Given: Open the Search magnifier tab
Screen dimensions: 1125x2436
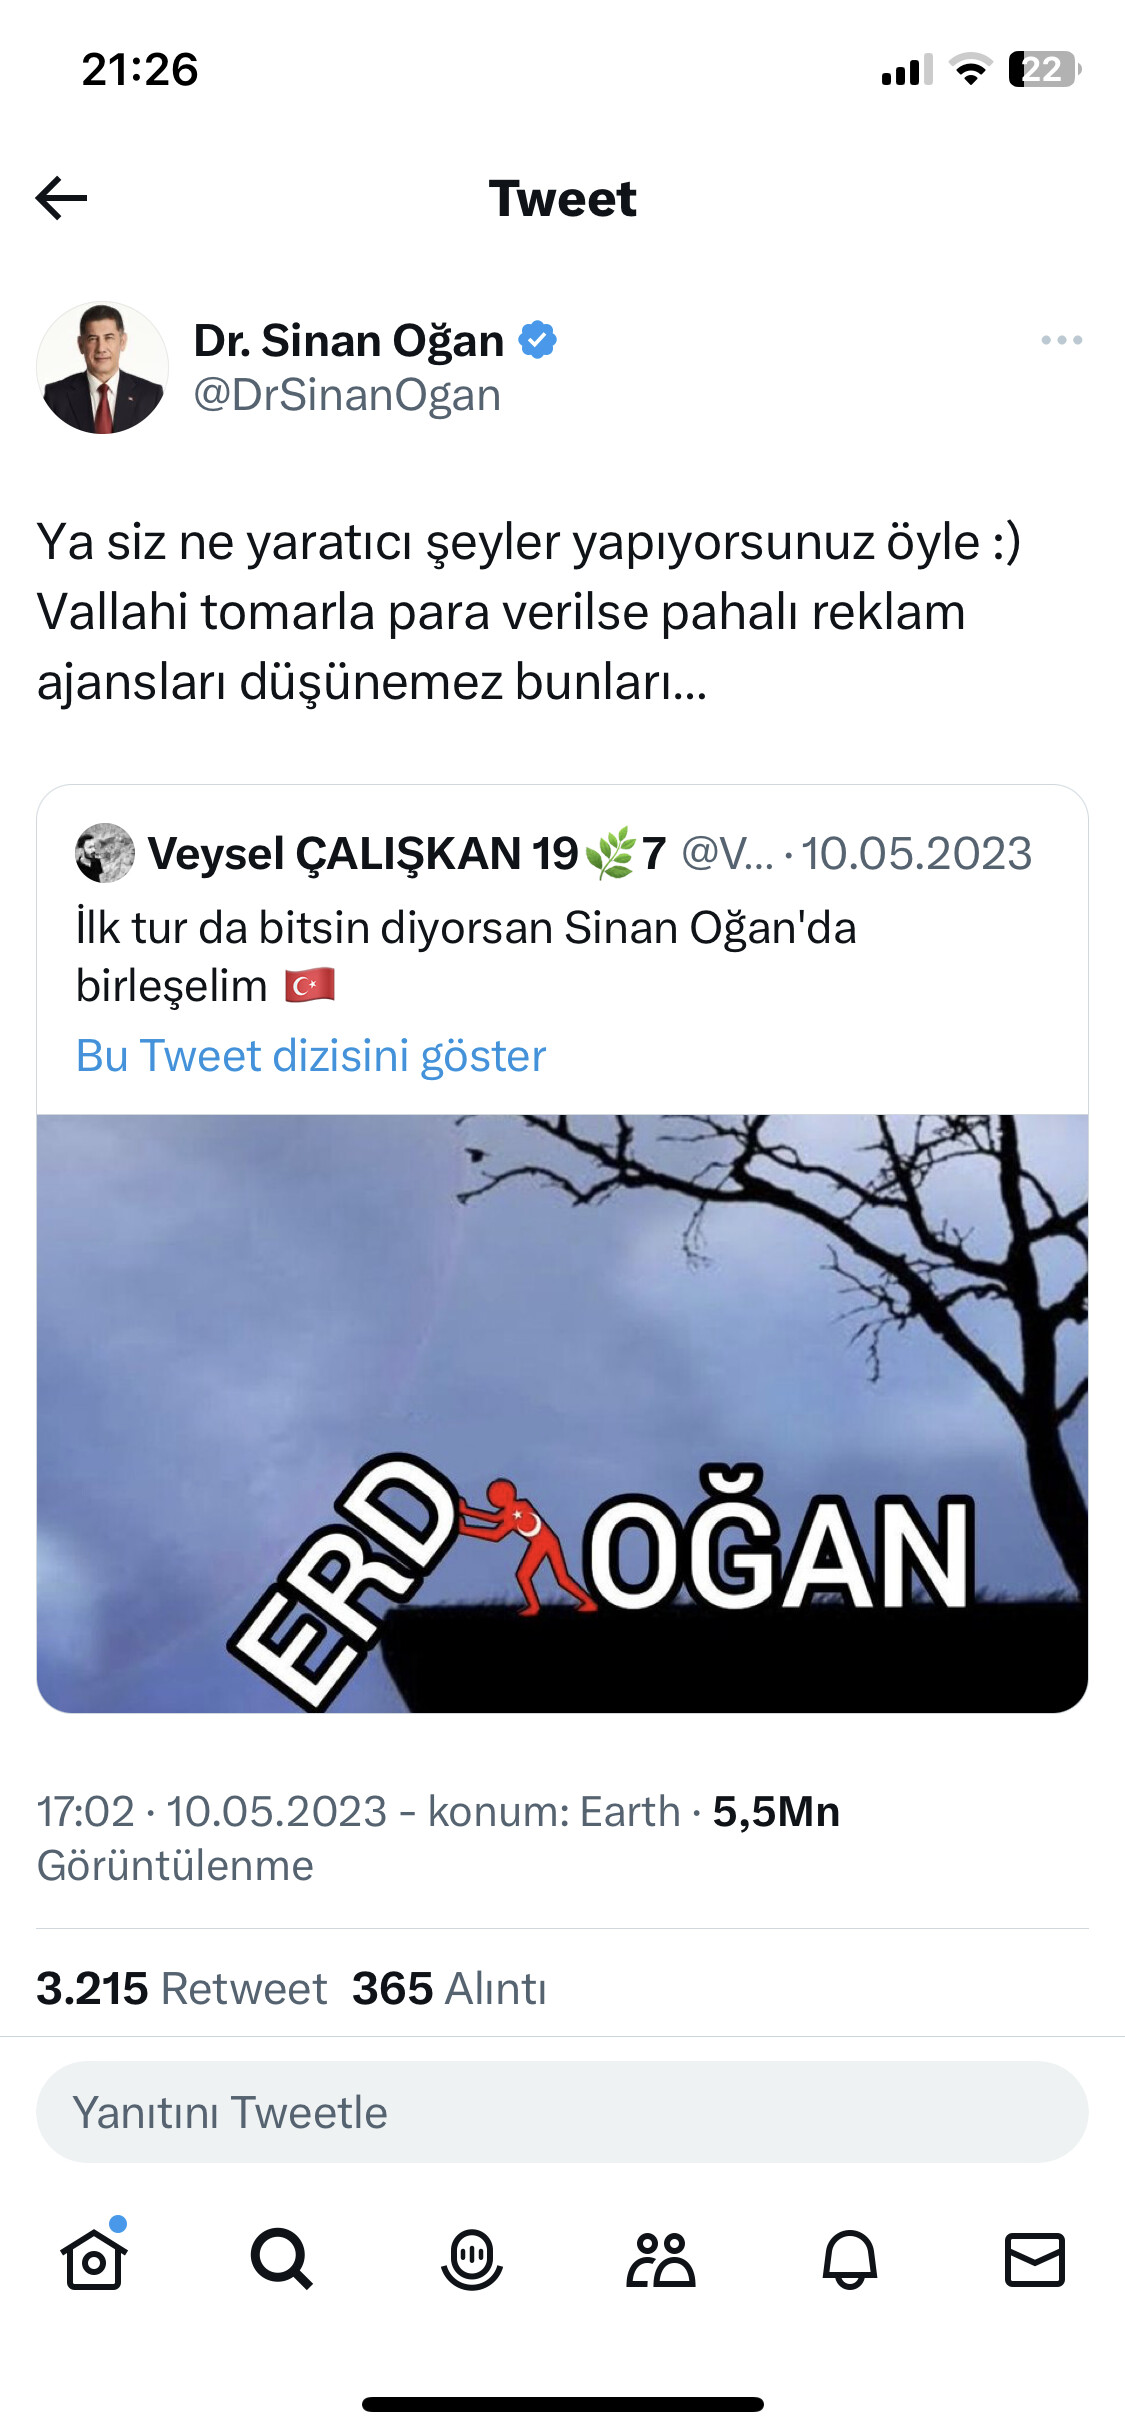Looking at the screenshot, I should (x=281, y=2258).
